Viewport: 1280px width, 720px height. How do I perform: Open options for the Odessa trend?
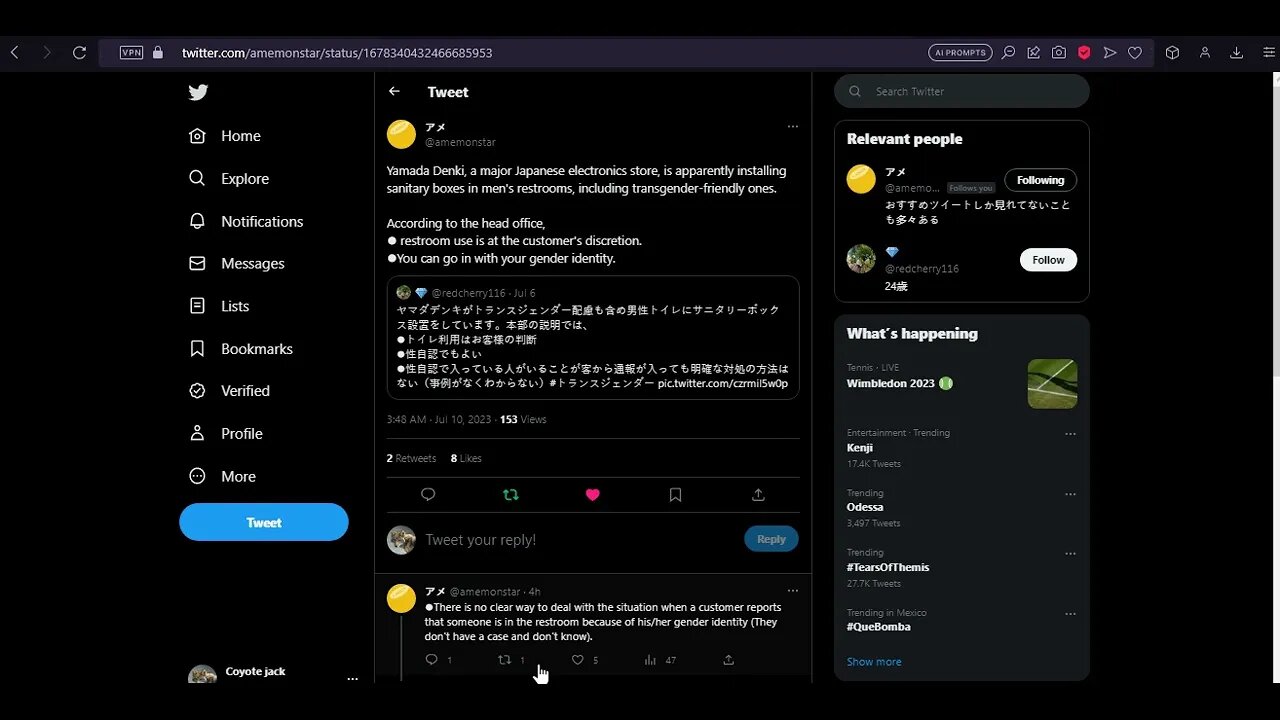tap(1070, 494)
